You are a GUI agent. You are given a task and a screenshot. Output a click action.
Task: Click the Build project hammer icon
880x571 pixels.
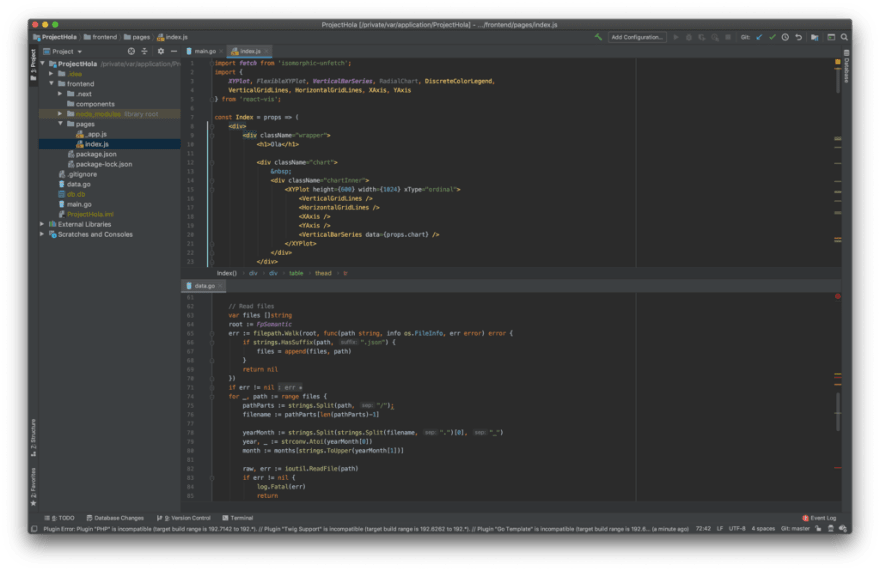(598, 37)
